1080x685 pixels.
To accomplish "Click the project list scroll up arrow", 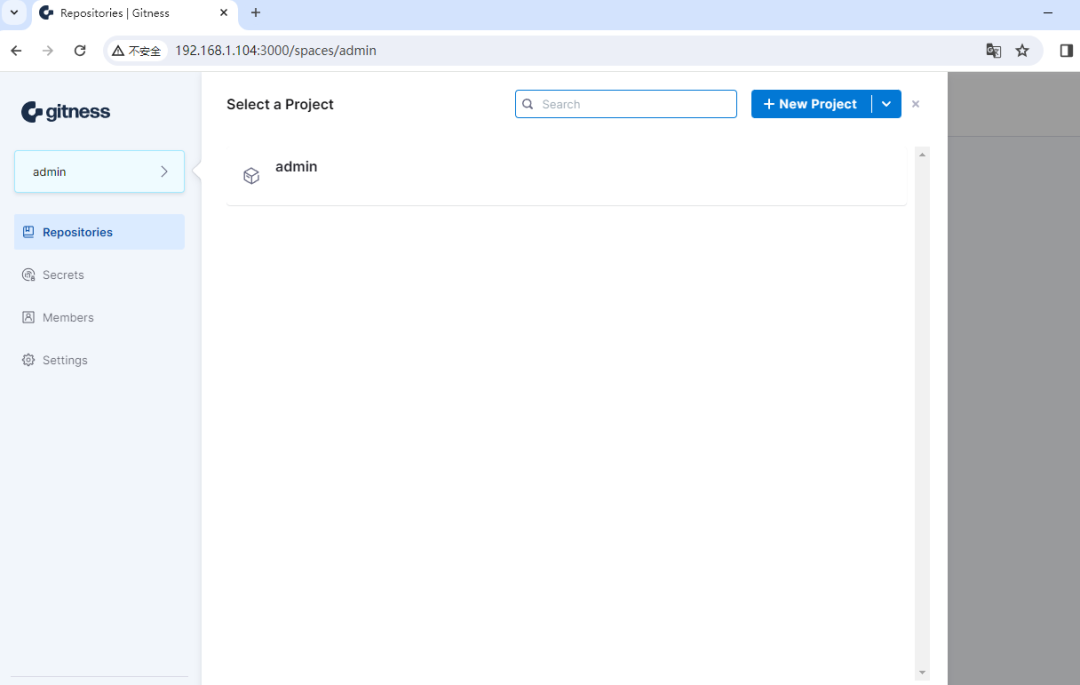I will click(x=922, y=155).
